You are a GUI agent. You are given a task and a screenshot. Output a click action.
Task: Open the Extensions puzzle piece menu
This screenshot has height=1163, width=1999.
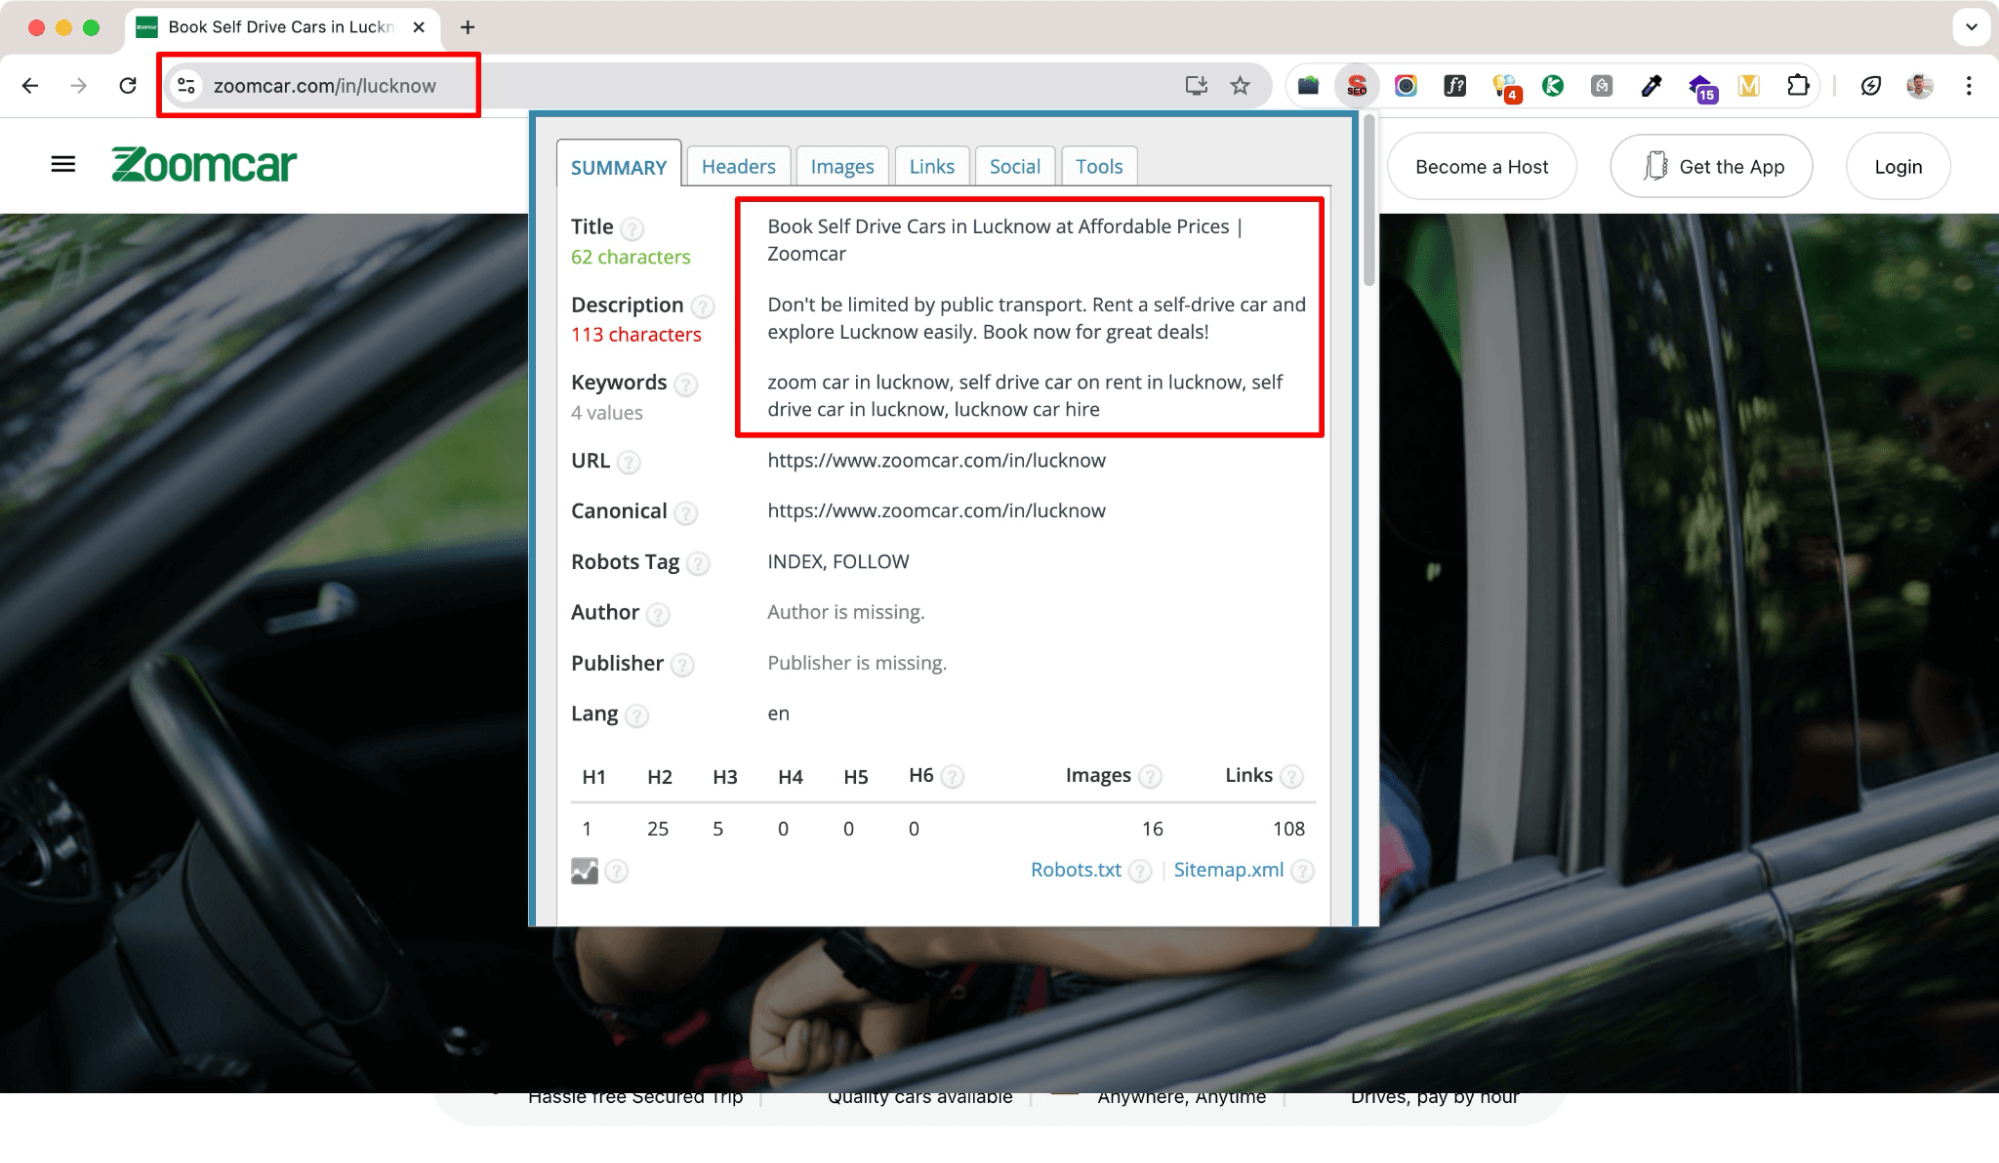click(x=1798, y=86)
